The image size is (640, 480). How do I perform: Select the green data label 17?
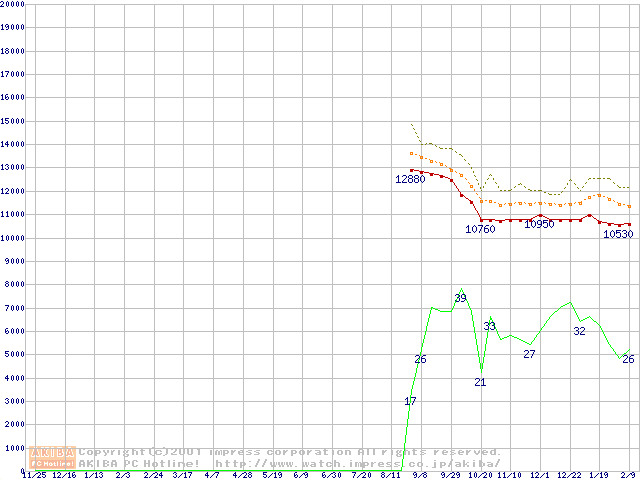pyautogui.click(x=410, y=401)
